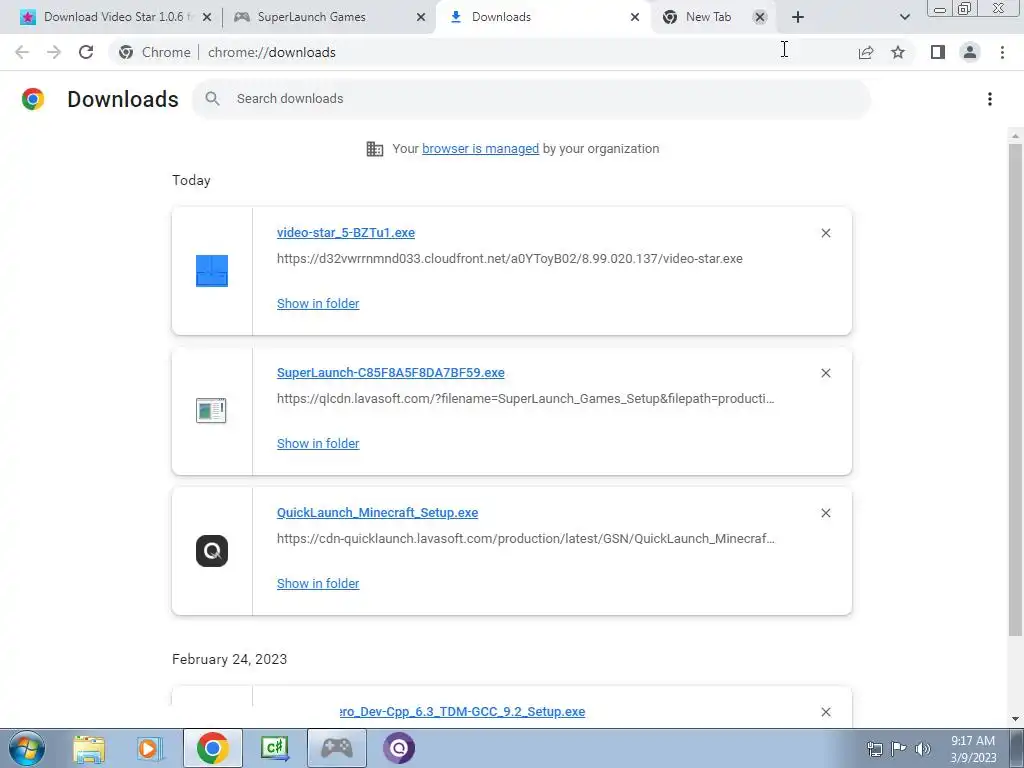Click the browser forward arrow

pyautogui.click(x=54, y=52)
